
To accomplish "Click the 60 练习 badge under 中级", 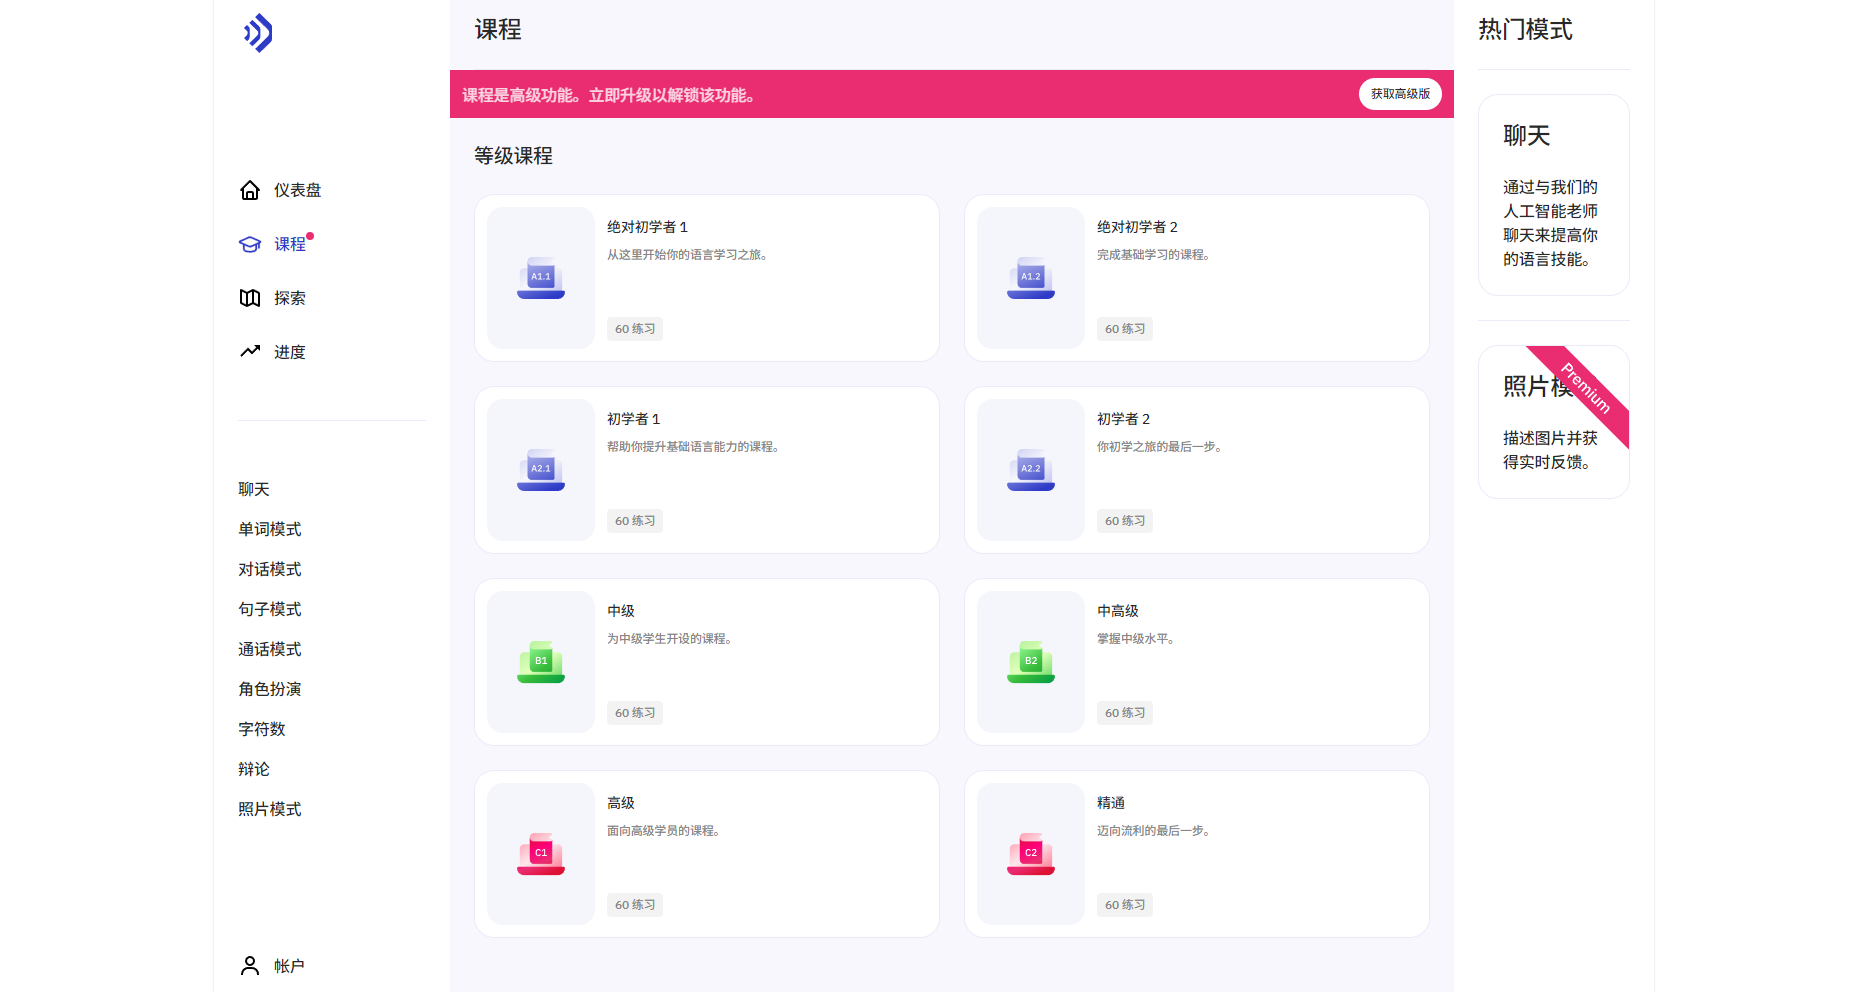I will point(635,713).
